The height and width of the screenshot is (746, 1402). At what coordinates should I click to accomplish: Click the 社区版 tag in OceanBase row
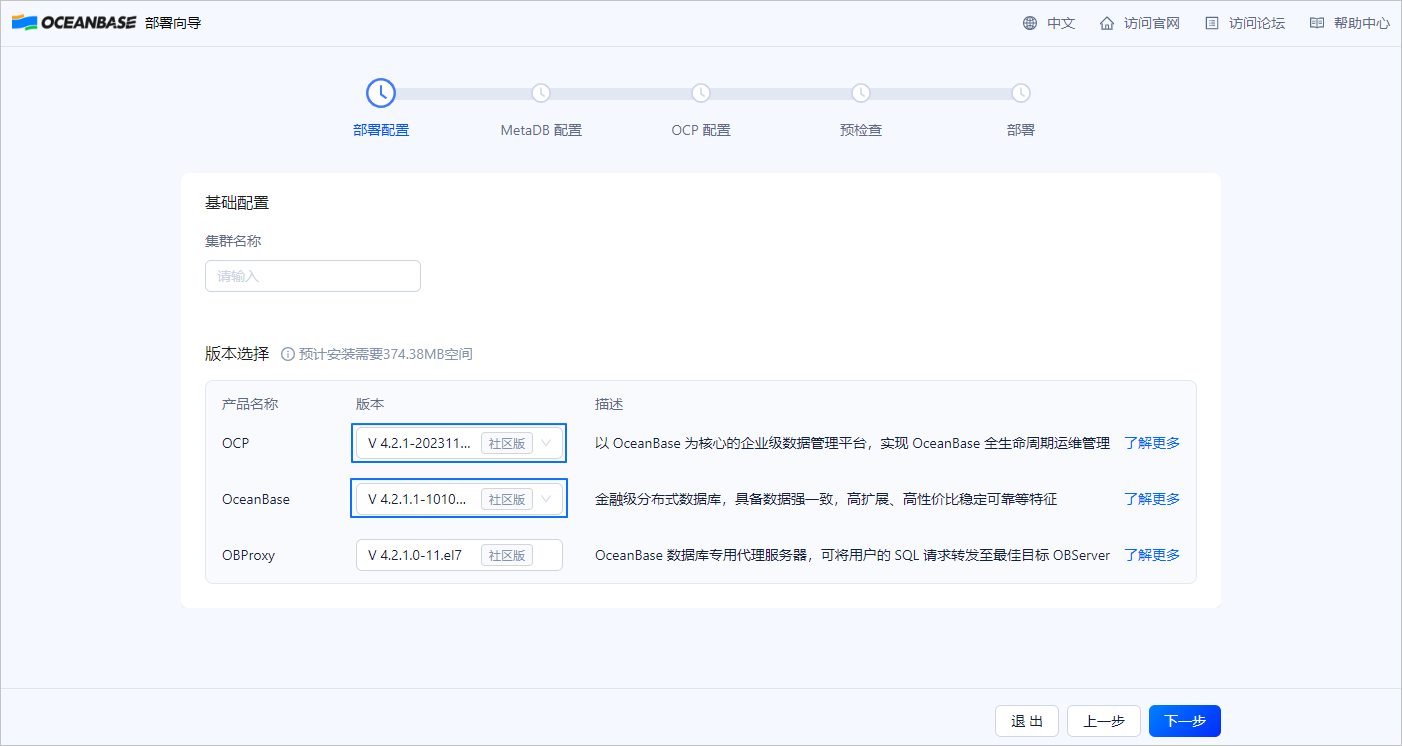(x=507, y=499)
